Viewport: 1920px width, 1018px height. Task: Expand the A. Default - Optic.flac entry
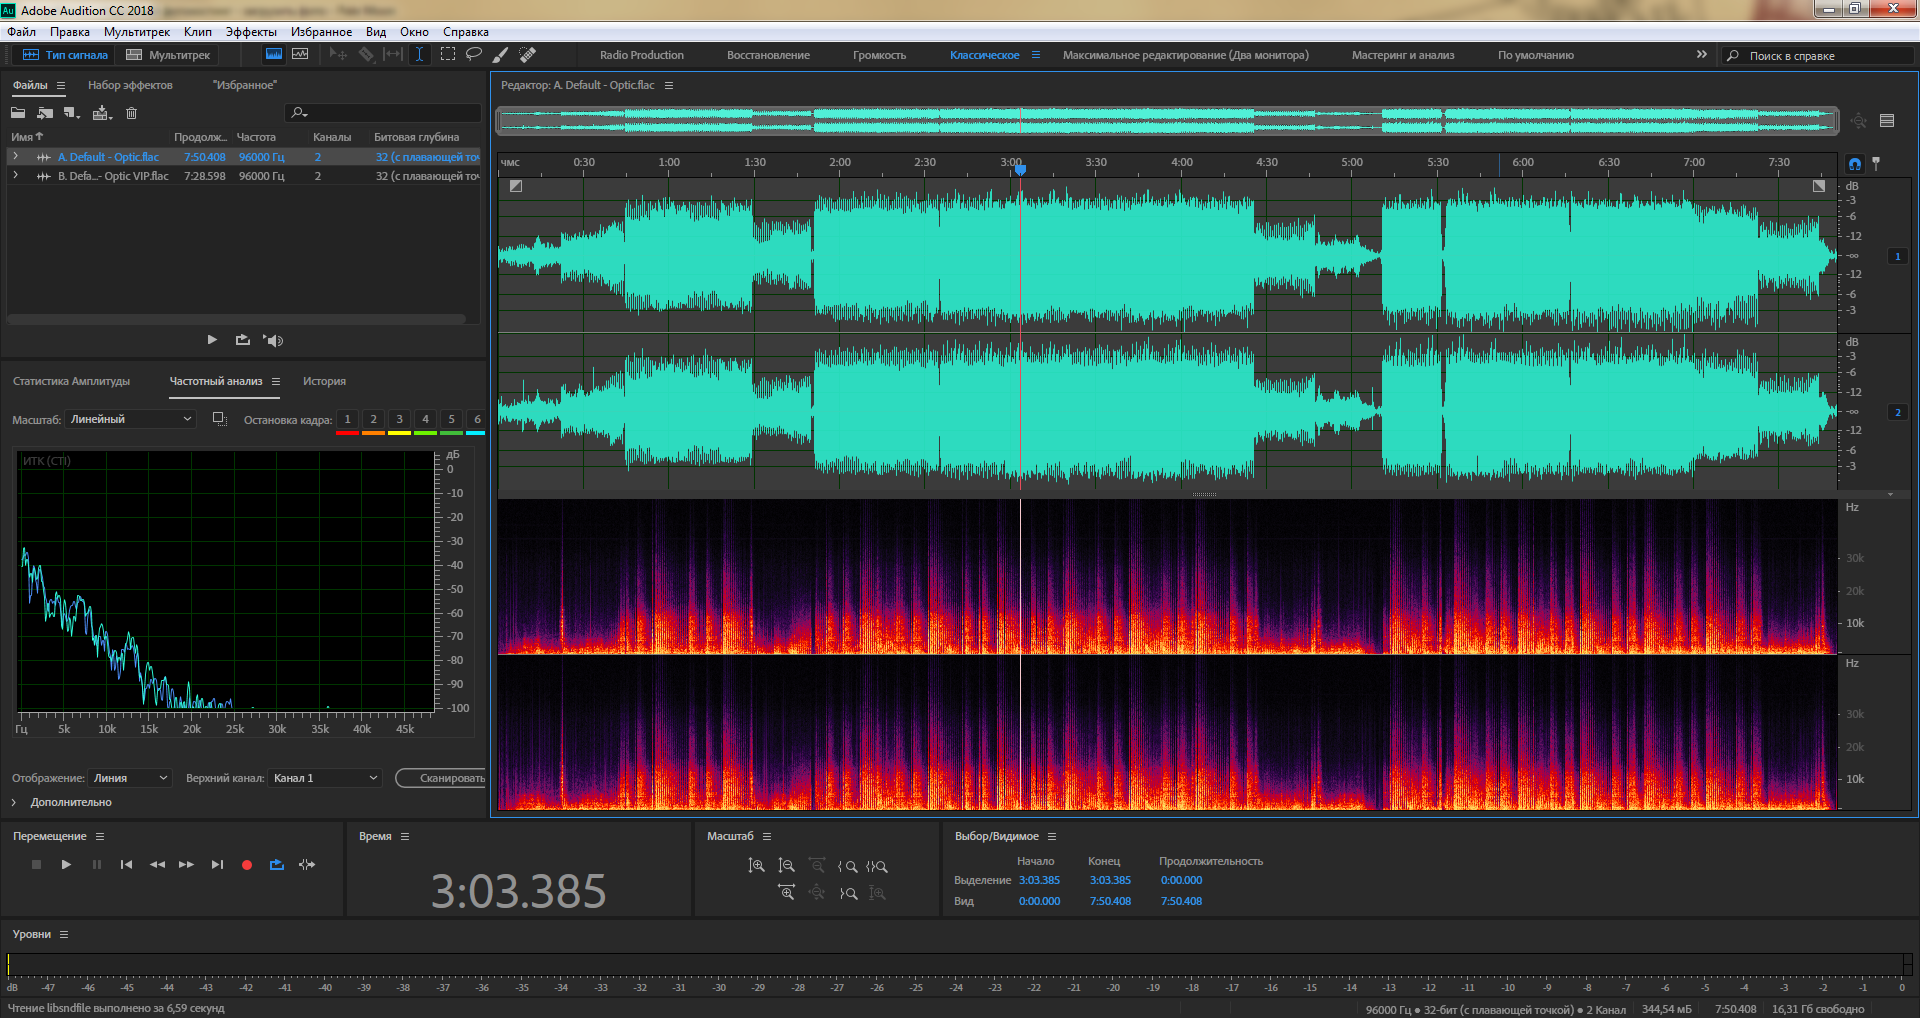(x=16, y=157)
